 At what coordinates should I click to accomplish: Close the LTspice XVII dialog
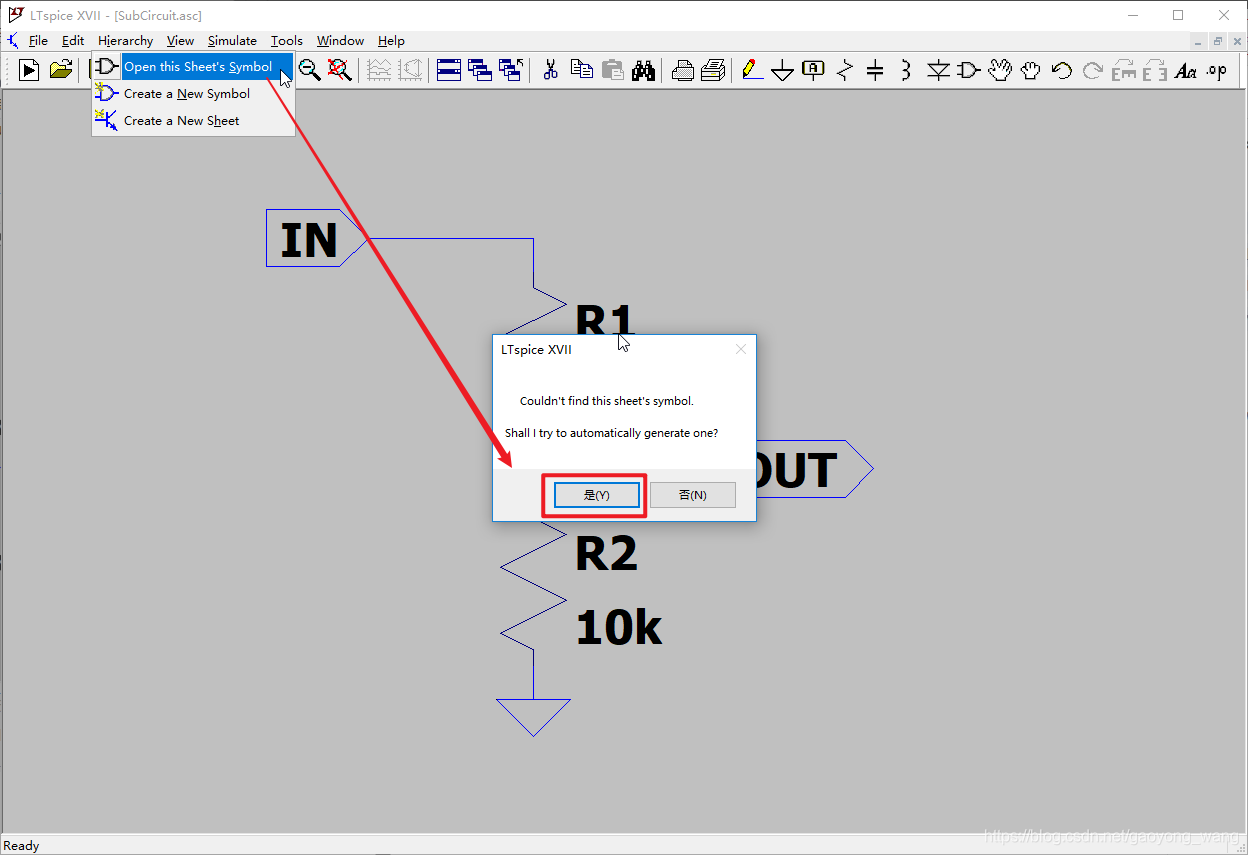pos(741,349)
